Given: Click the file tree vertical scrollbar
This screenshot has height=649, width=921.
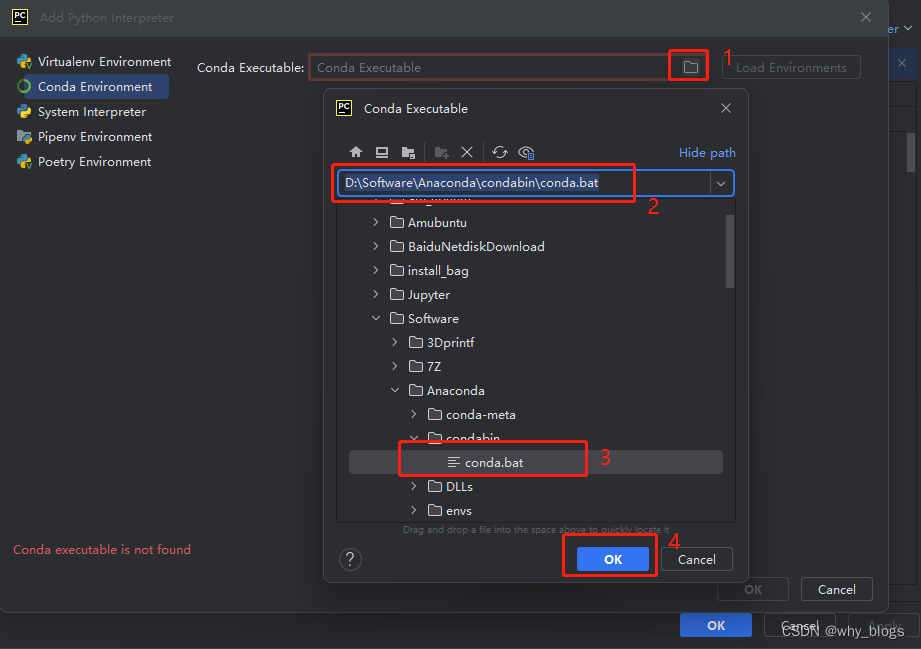Looking at the screenshot, I should 730,251.
